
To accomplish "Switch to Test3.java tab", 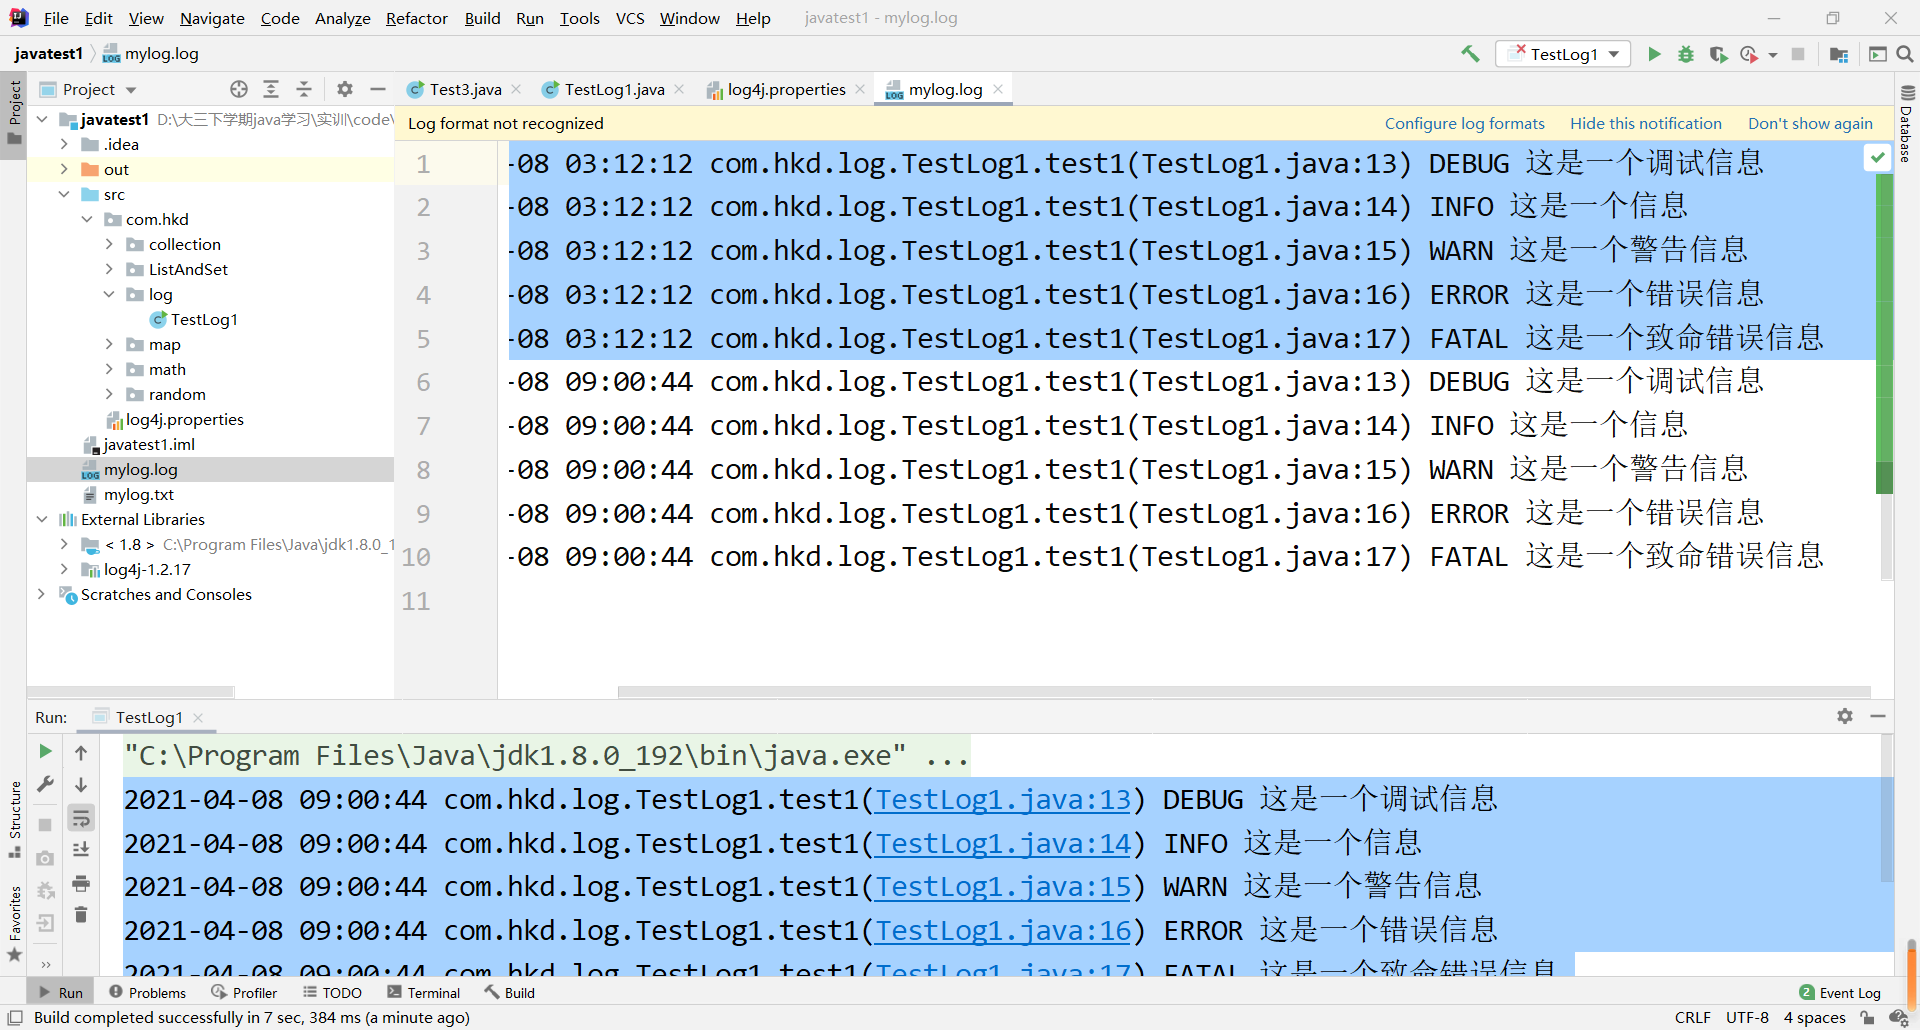I will click(x=464, y=89).
